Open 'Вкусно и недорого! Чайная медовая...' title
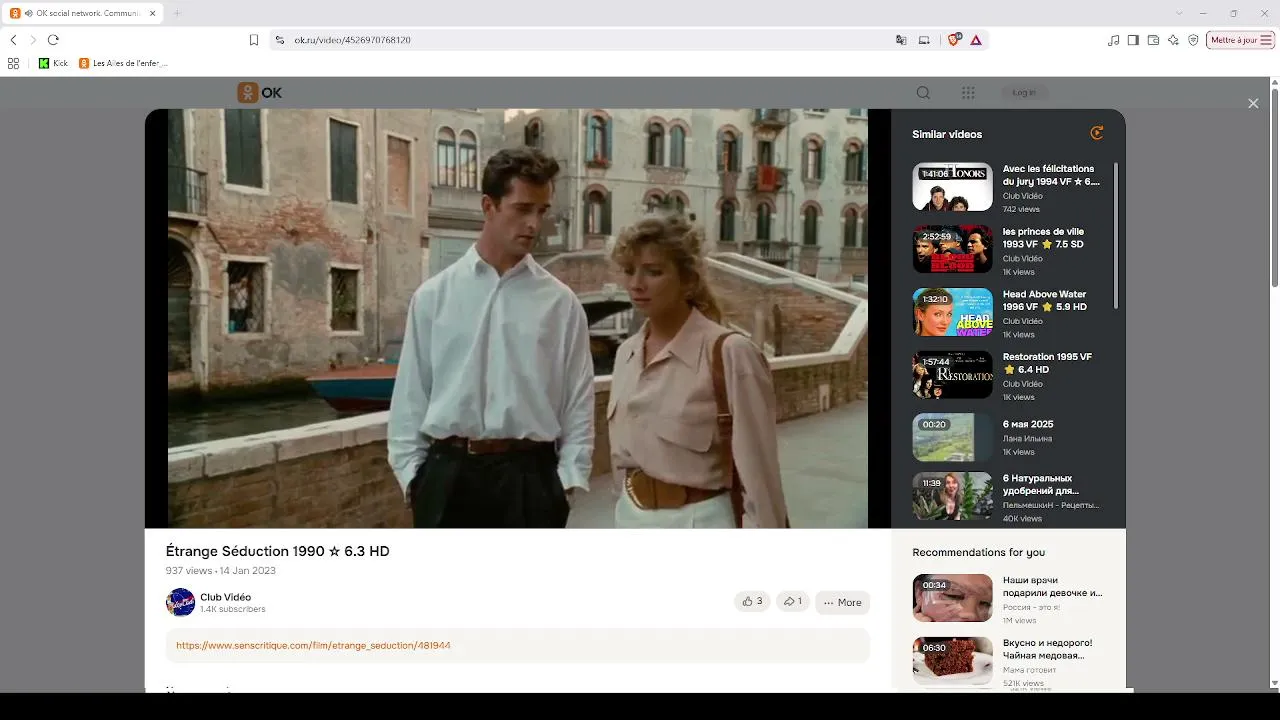Image resolution: width=1280 pixels, height=720 pixels. tap(1048, 649)
